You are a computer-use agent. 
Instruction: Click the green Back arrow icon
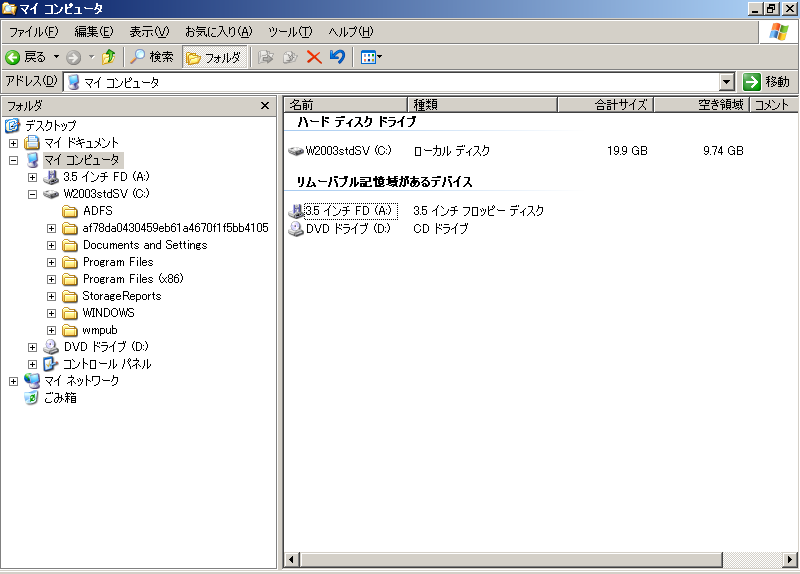tap(14, 57)
